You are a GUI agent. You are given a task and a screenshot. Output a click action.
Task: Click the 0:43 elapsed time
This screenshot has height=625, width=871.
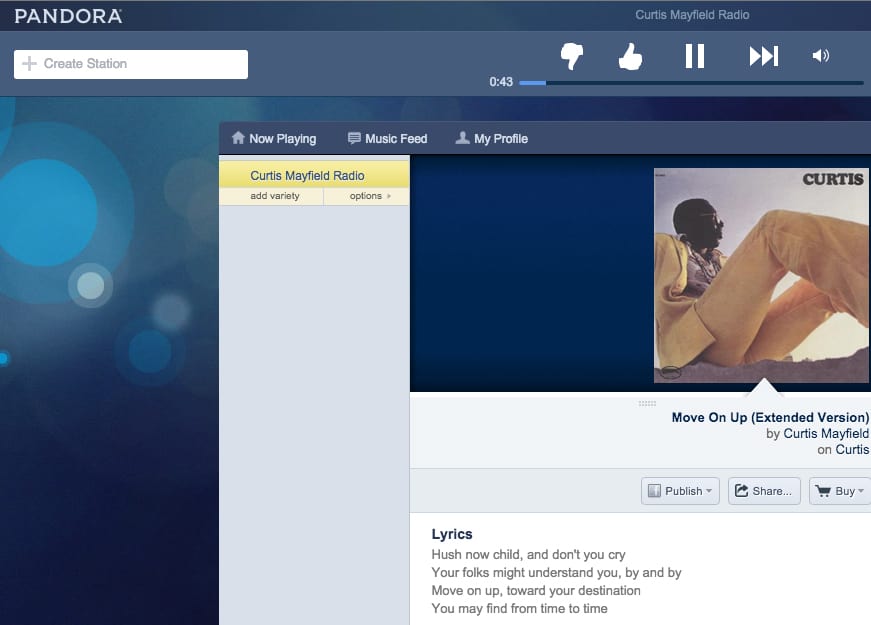[500, 82]
